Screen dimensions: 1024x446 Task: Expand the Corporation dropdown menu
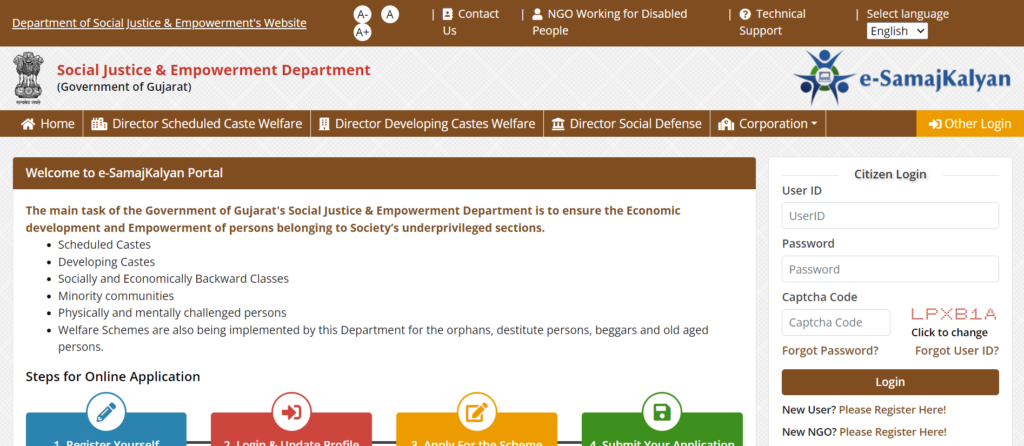768,124
